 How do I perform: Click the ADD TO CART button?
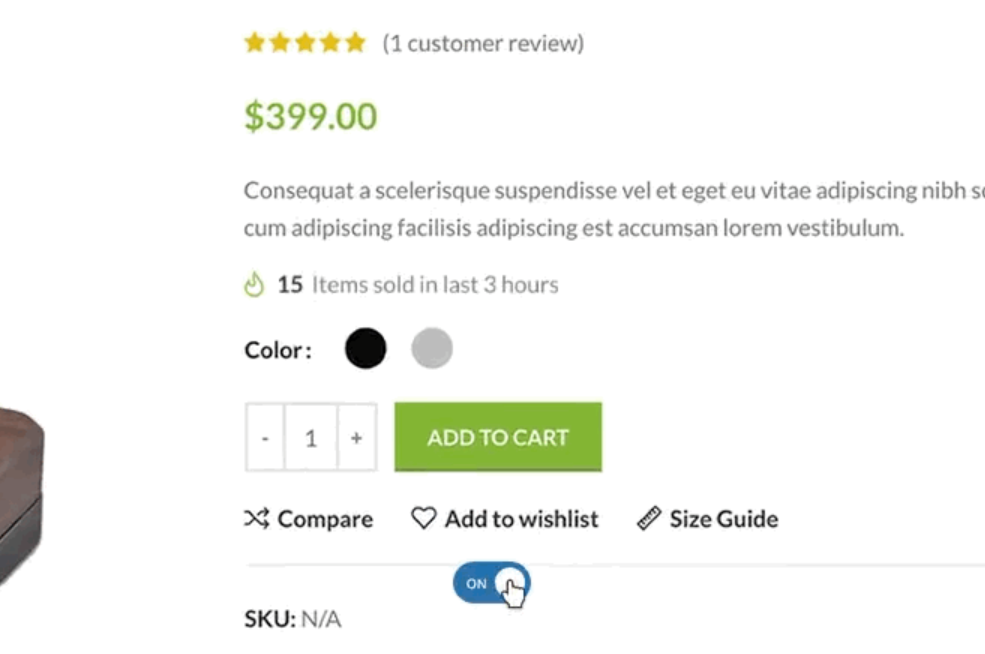click(x=497, y=436)
